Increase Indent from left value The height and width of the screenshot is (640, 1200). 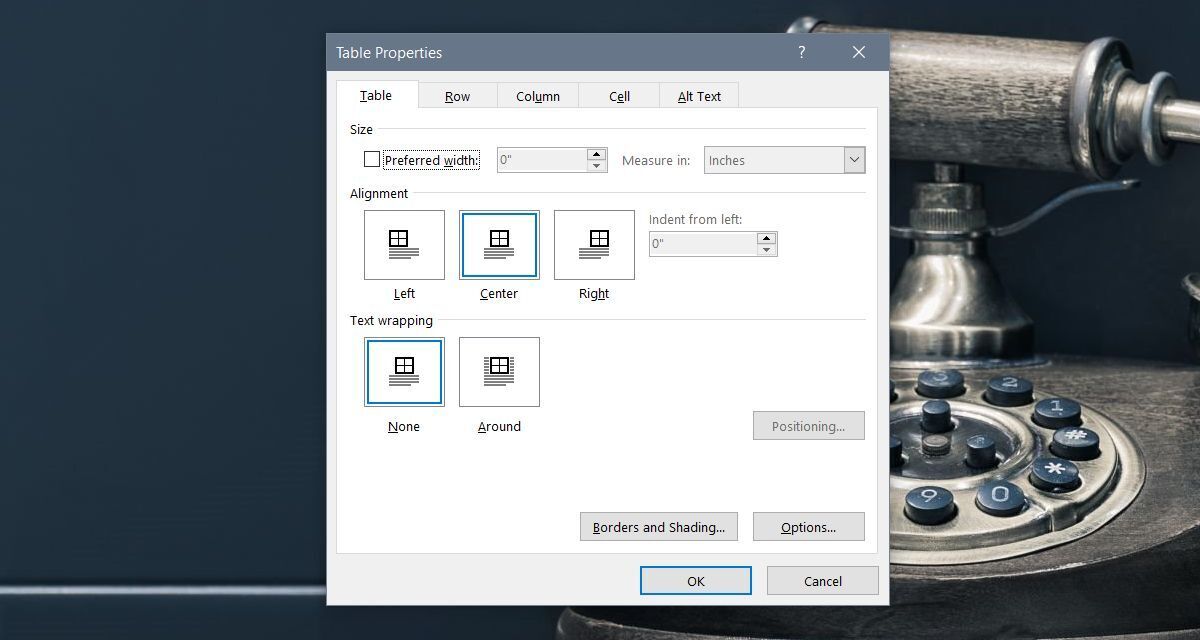(767, 238)
